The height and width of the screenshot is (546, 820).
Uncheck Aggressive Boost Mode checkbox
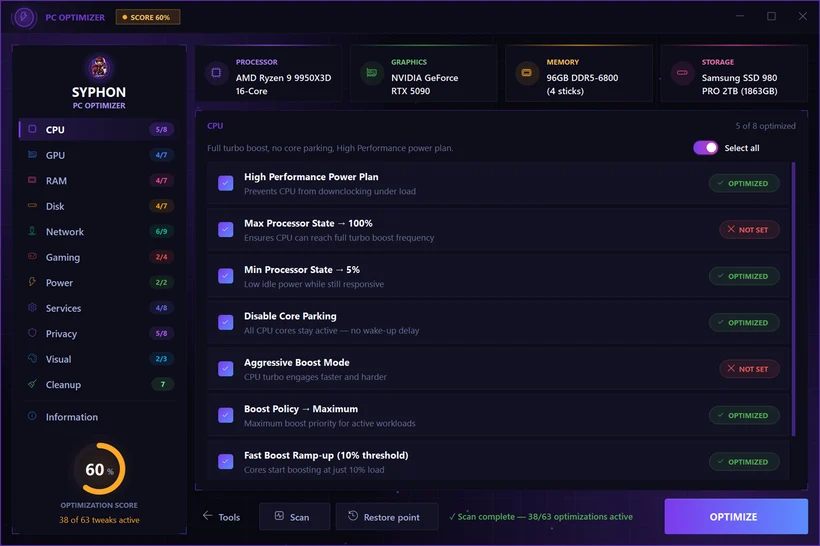coord(225,369)
